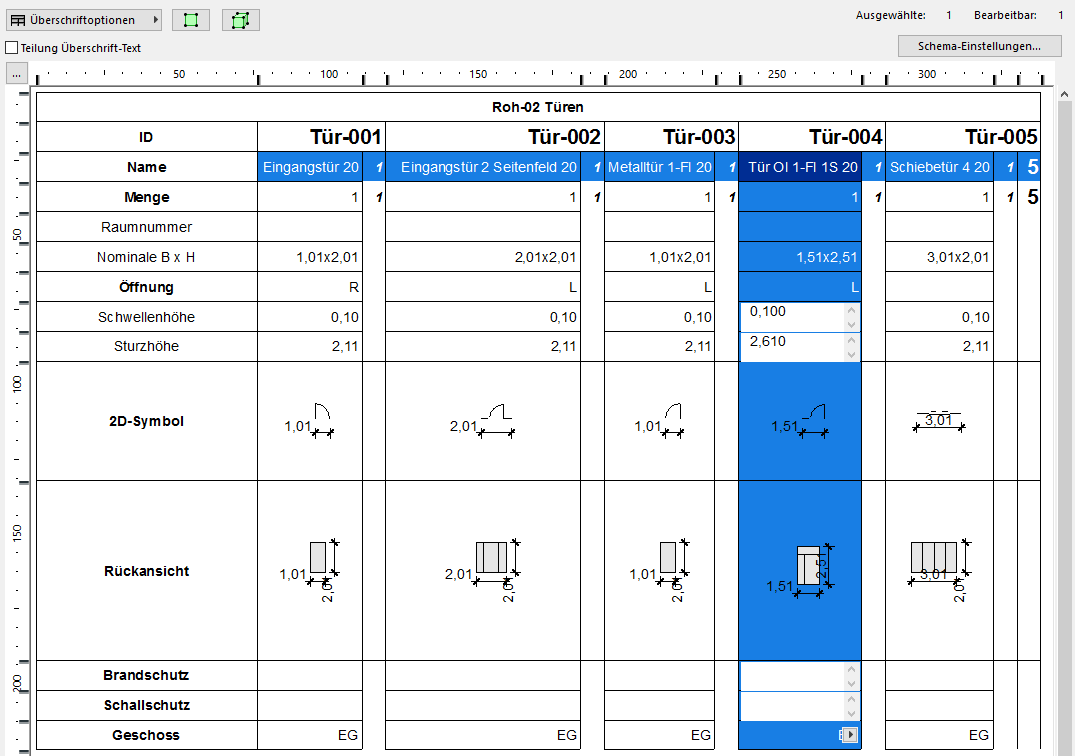1075x756 pixels.
Task: Select Tür-004 2D-Symbol preview
Action: pyautogui.click(x=799, y=421)
